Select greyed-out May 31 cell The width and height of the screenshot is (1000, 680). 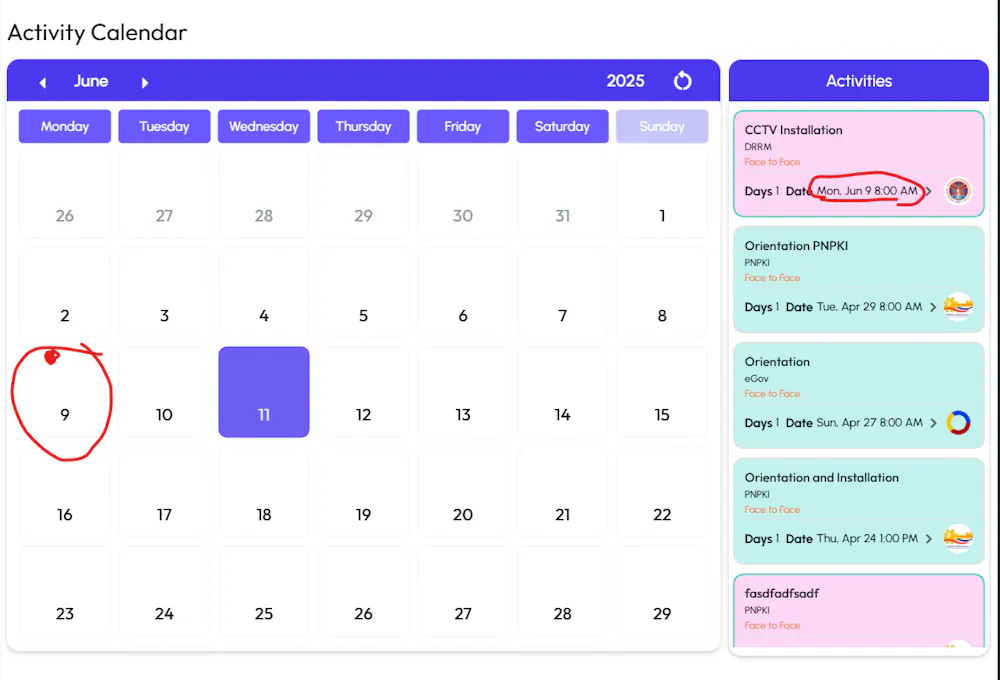562,193
